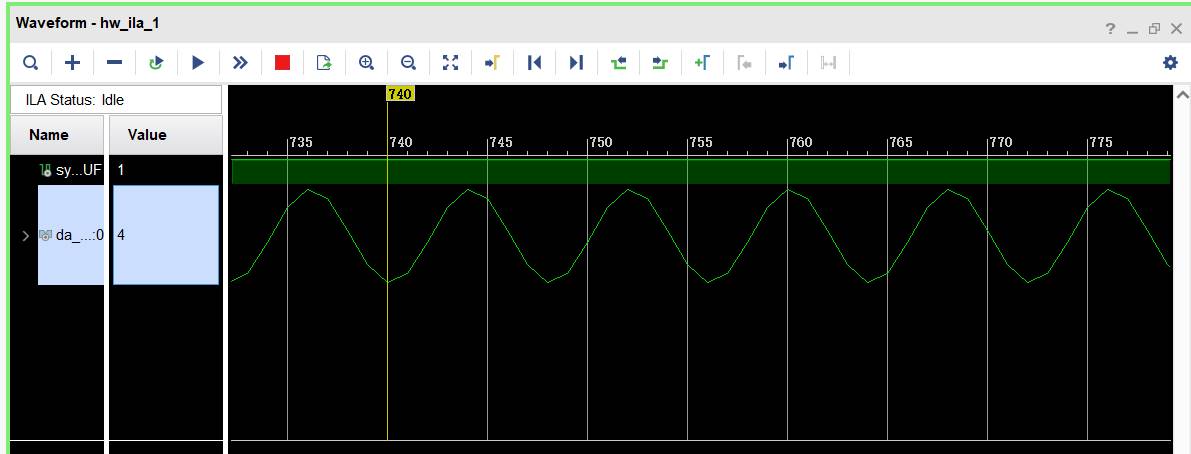Jump to time zero in waveform
Screen dimensions: 1191x454
click(534, 63)
